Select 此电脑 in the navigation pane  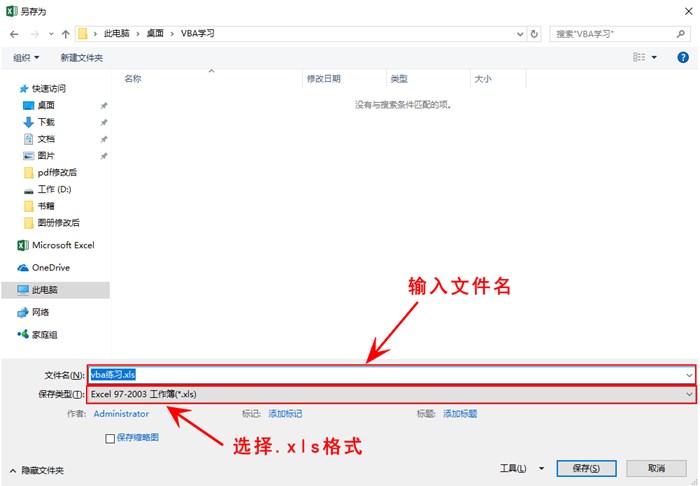tap(44, 290)
